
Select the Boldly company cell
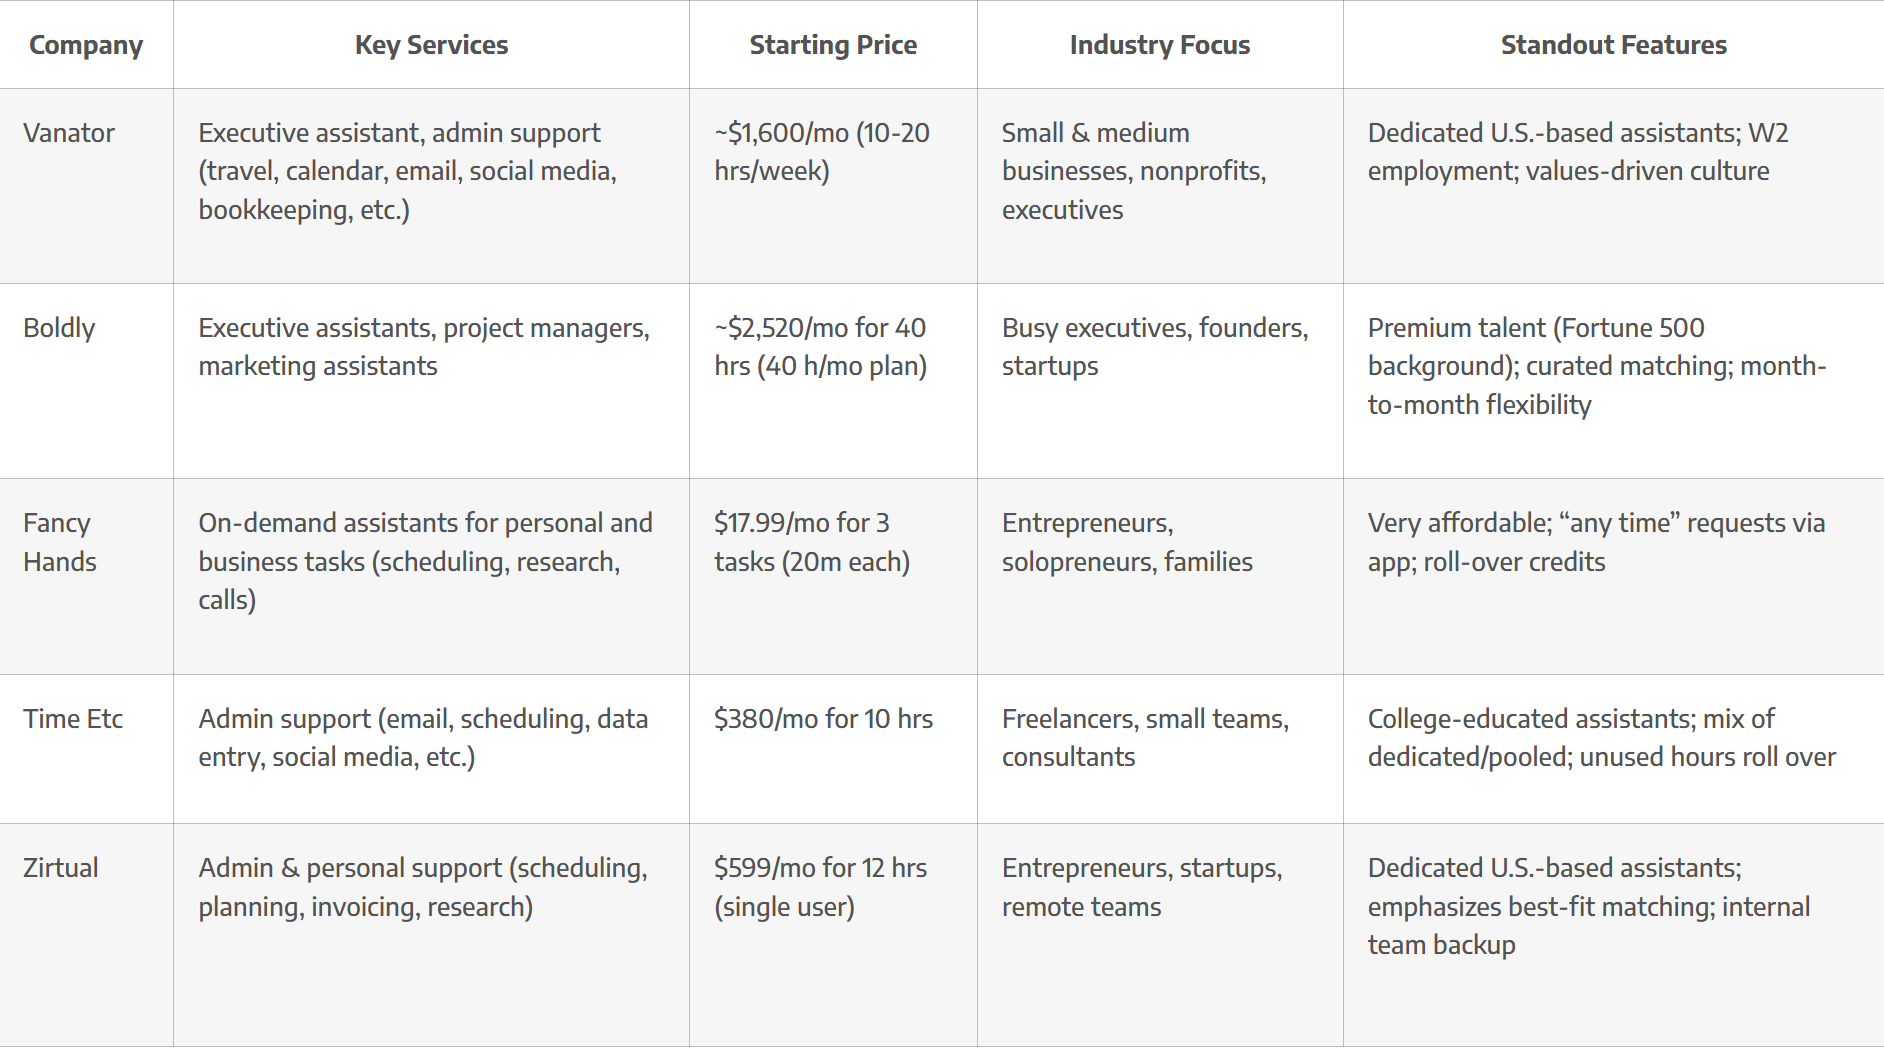[x=60, y=328]
